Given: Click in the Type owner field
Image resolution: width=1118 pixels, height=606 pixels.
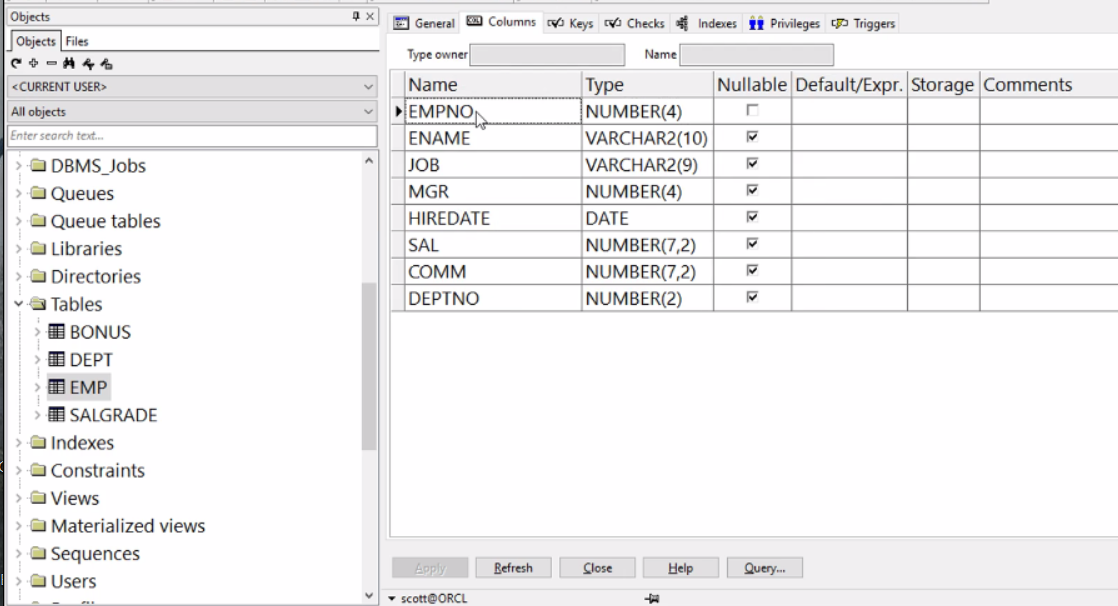Looking at the screenshot, I should pos(547,55).
